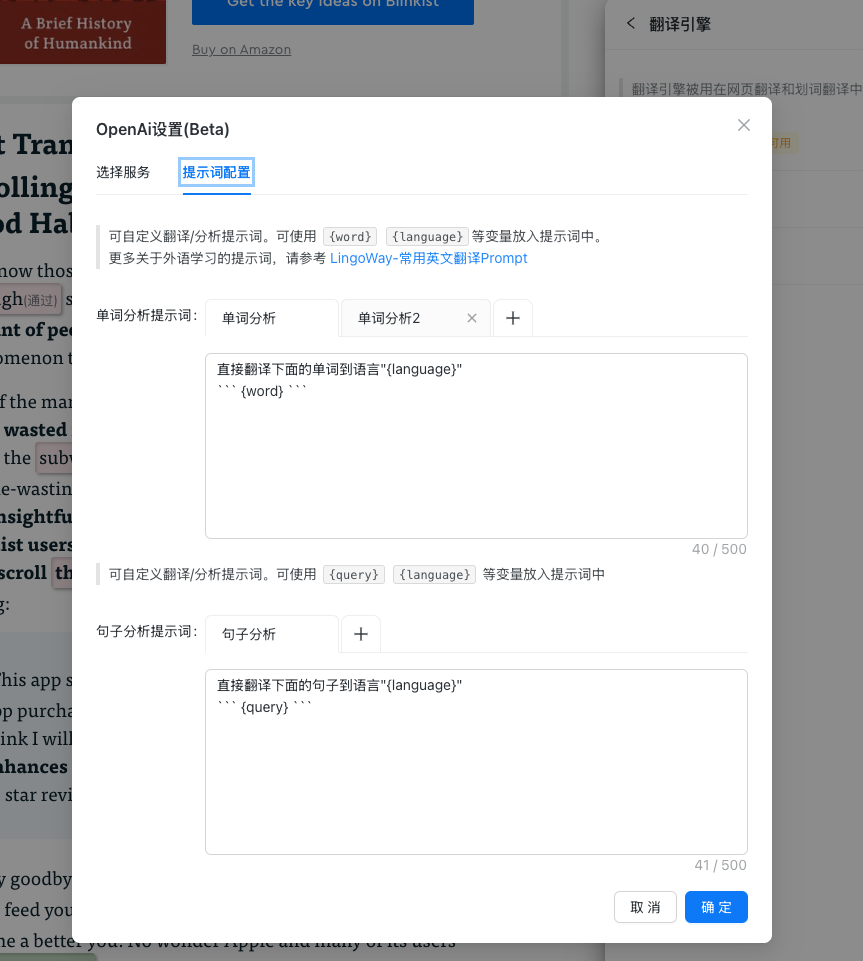Close the OpenAi设置 dialog with the X icon
This screenshot has width=863, height=961.
743,125
